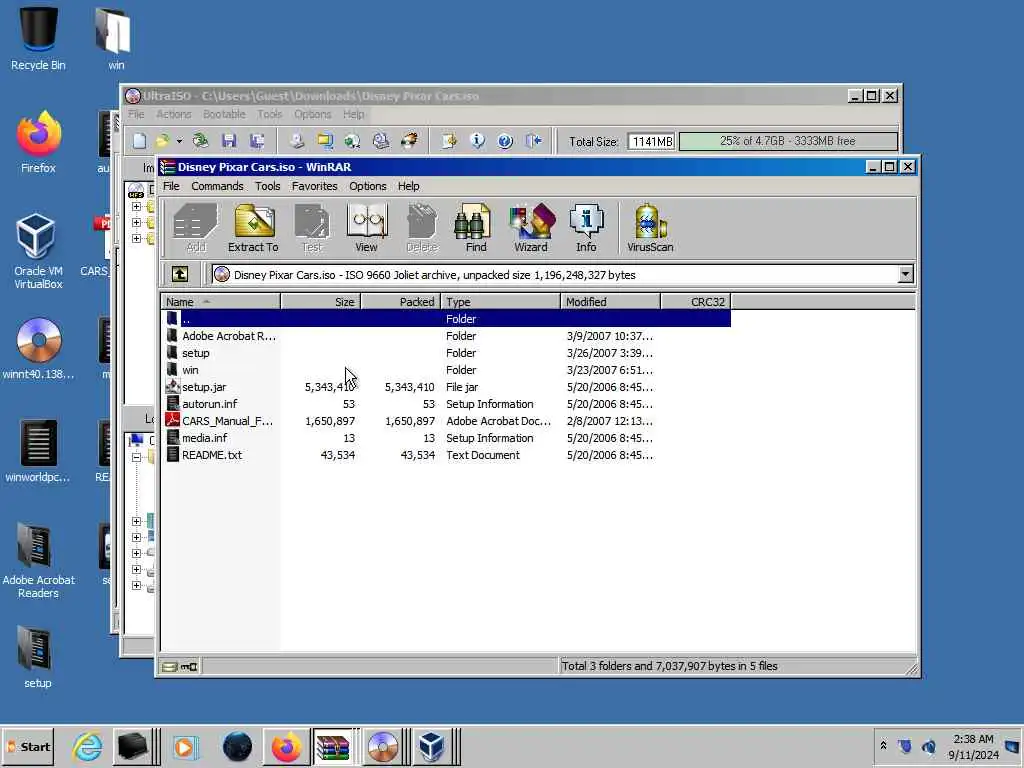Click the Start button
This screenshot has width=1024, height=768.
(28, 746)
